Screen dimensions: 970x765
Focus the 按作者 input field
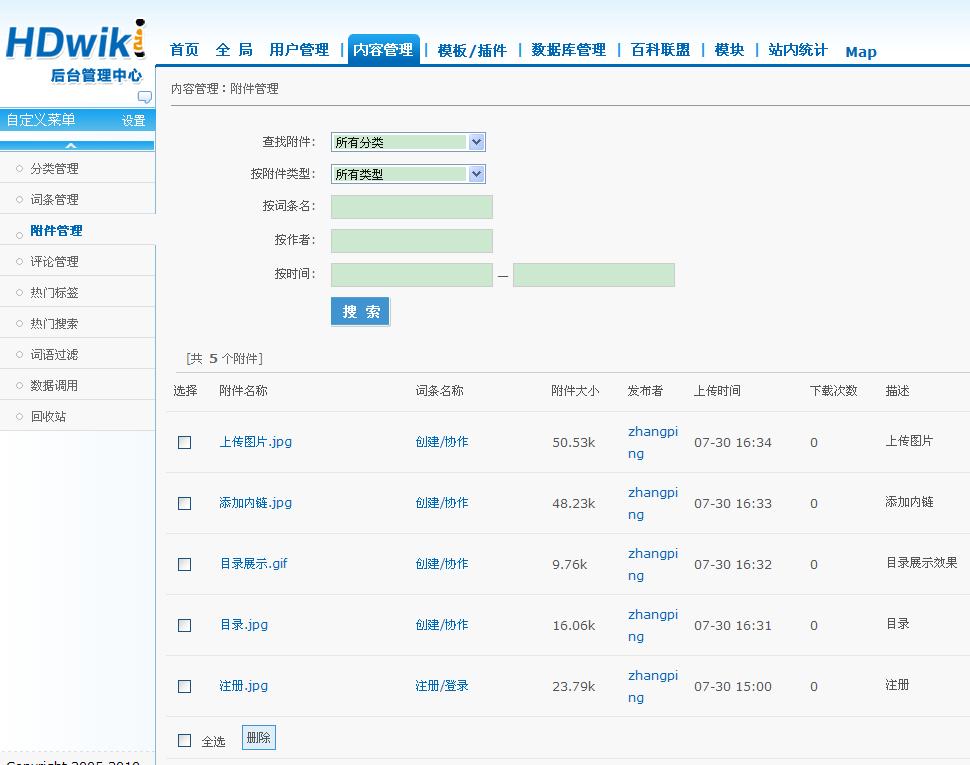click(412, 241)
